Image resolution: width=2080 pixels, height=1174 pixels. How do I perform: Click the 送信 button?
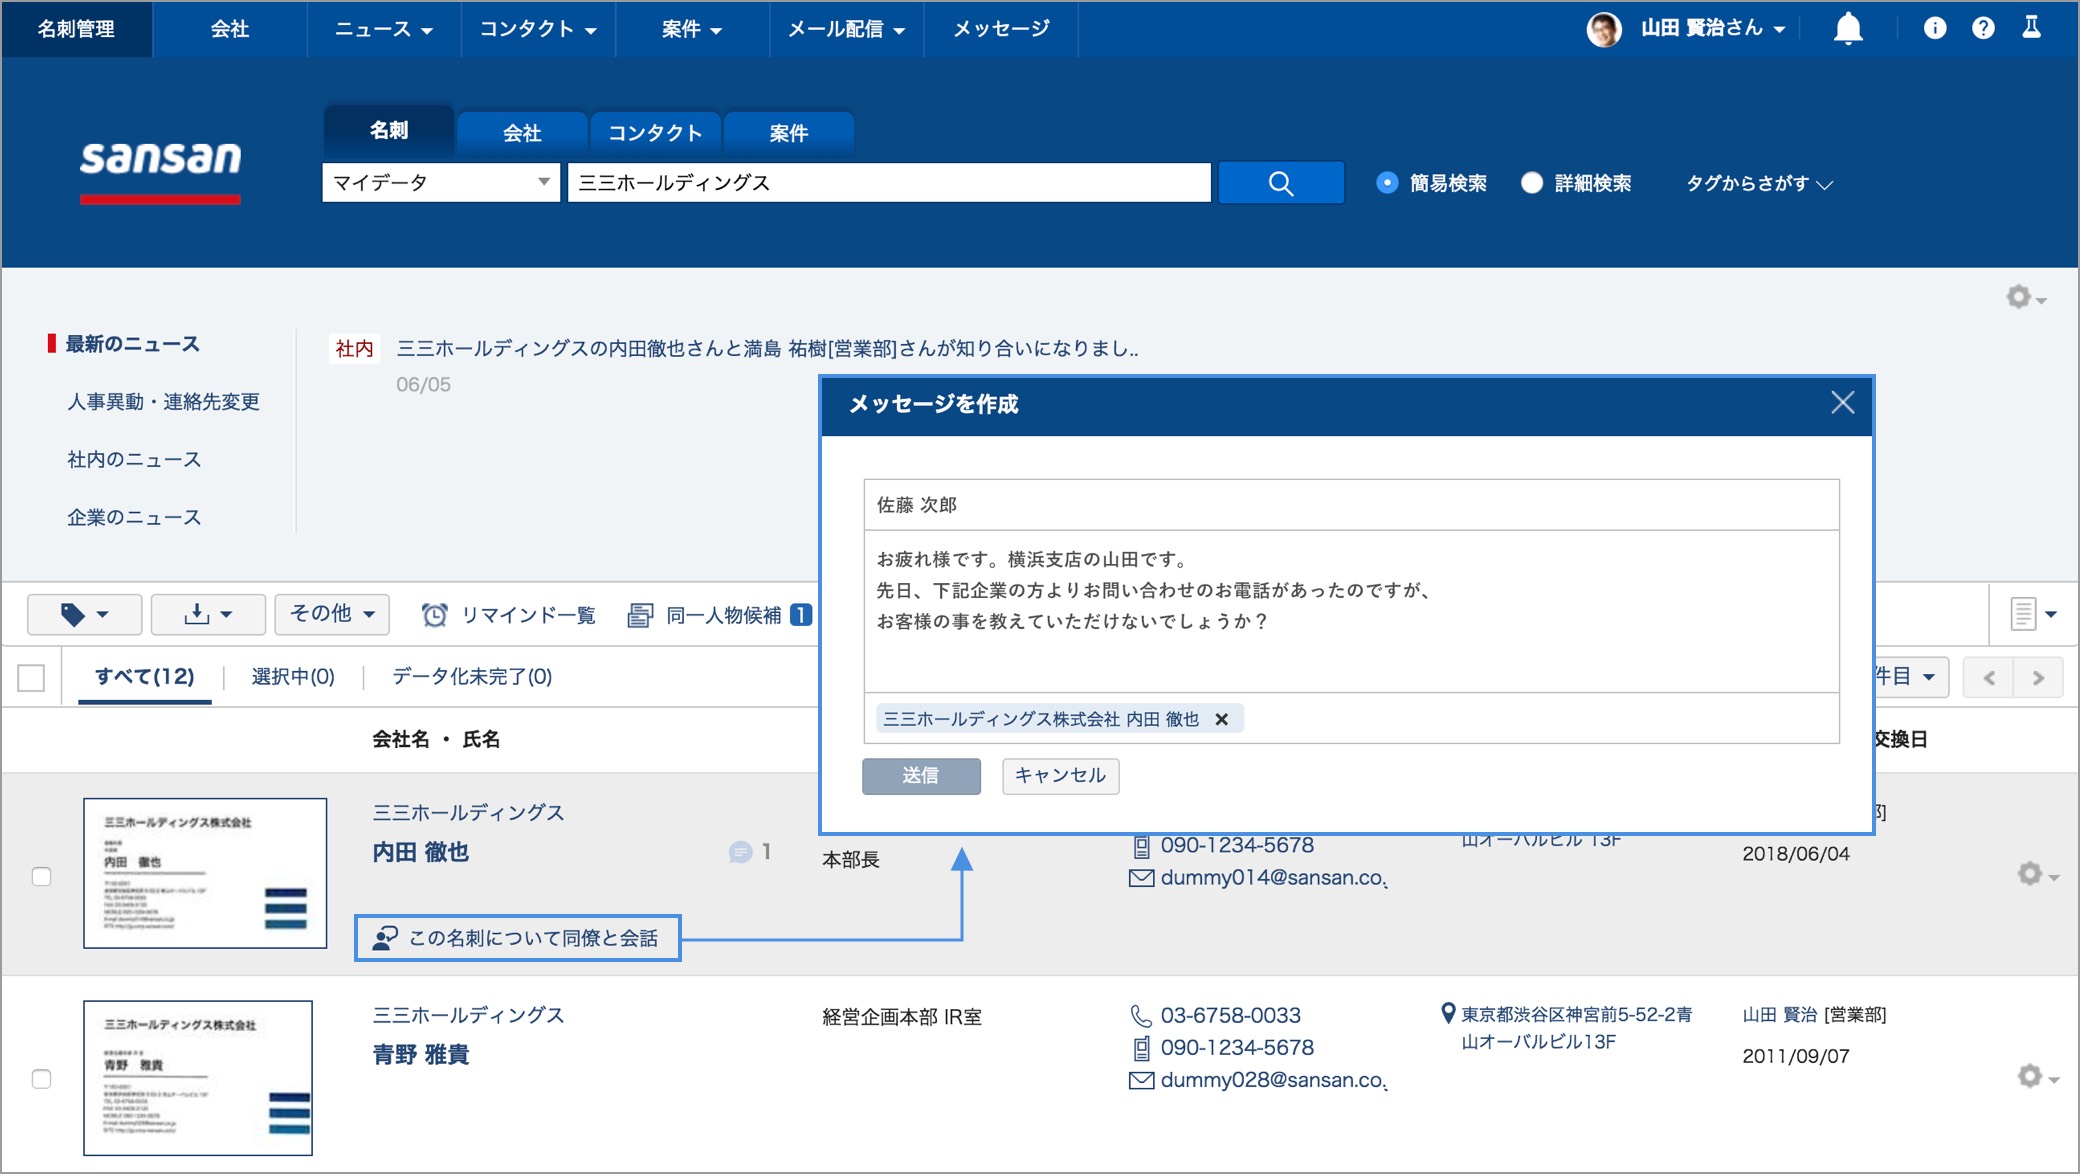click(x=921, y=776)
